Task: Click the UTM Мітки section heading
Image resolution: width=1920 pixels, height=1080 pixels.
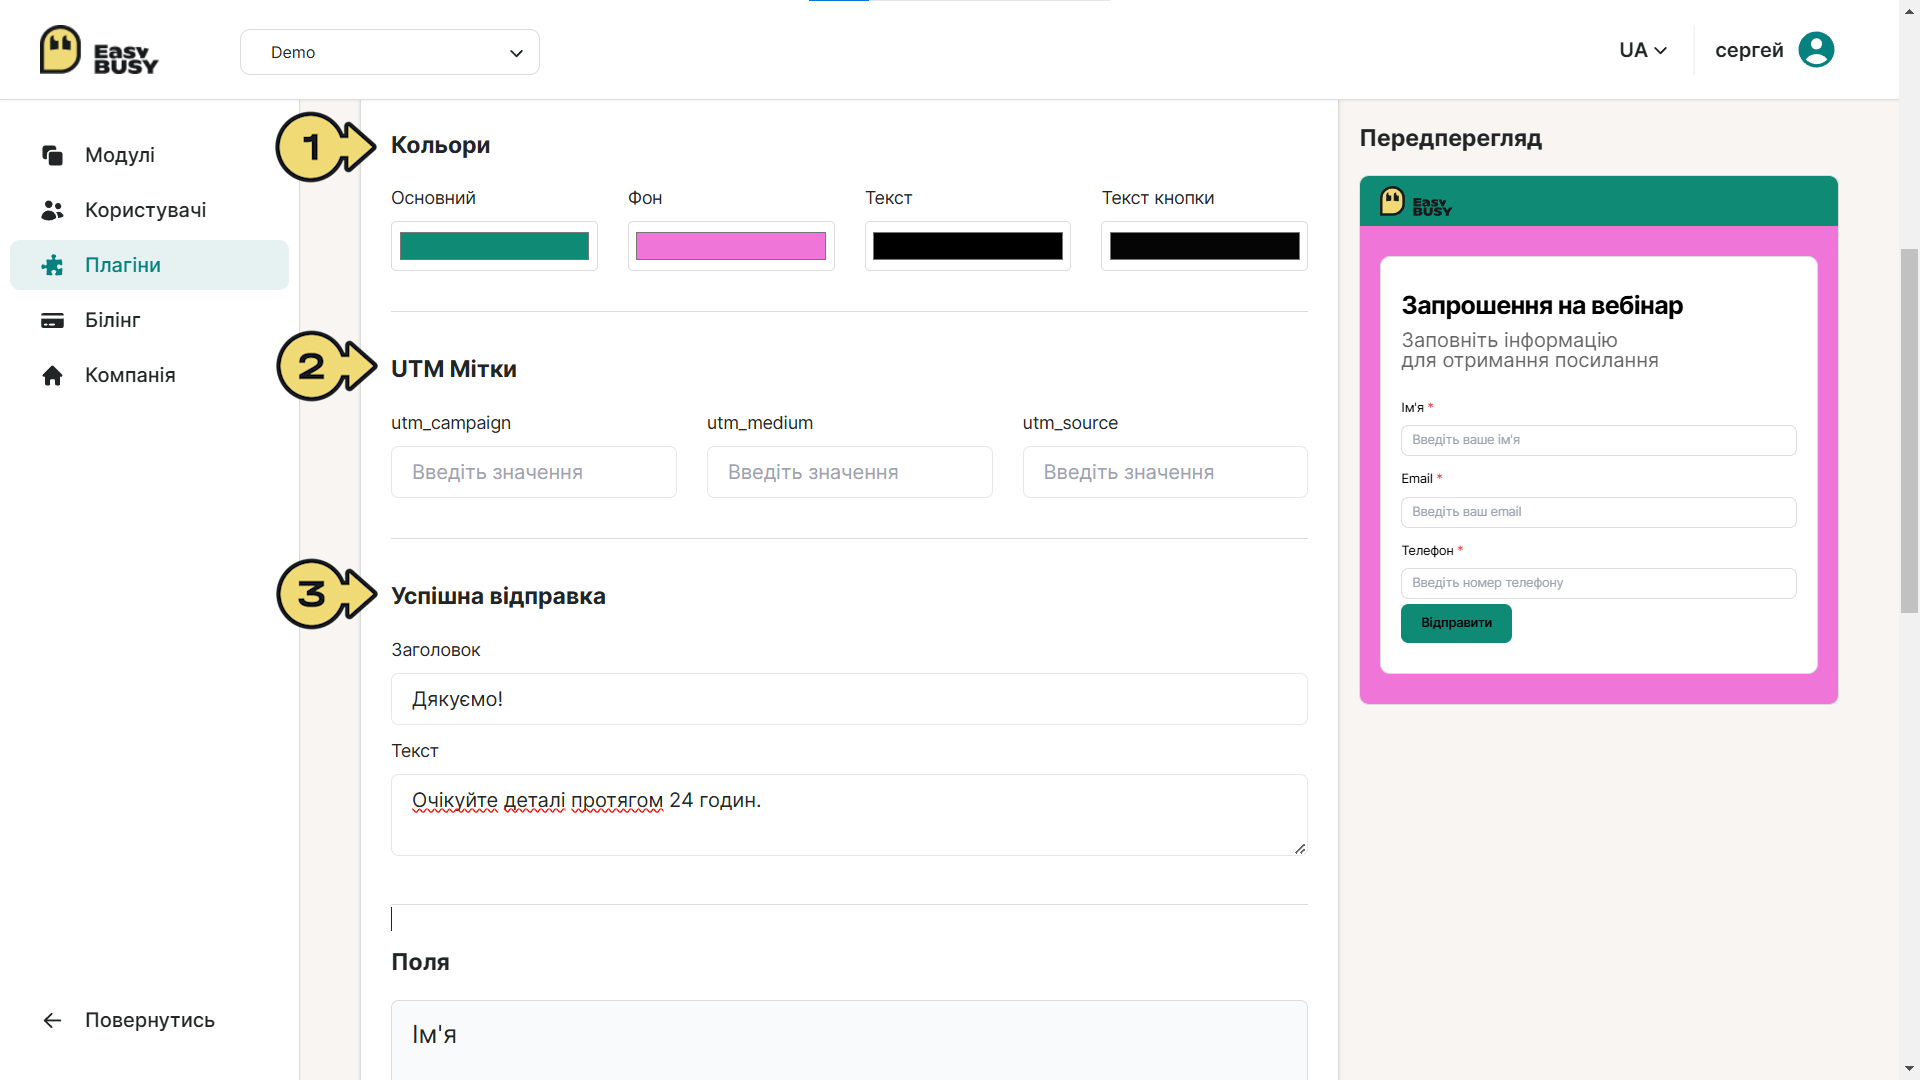Action: click(454, 369)
